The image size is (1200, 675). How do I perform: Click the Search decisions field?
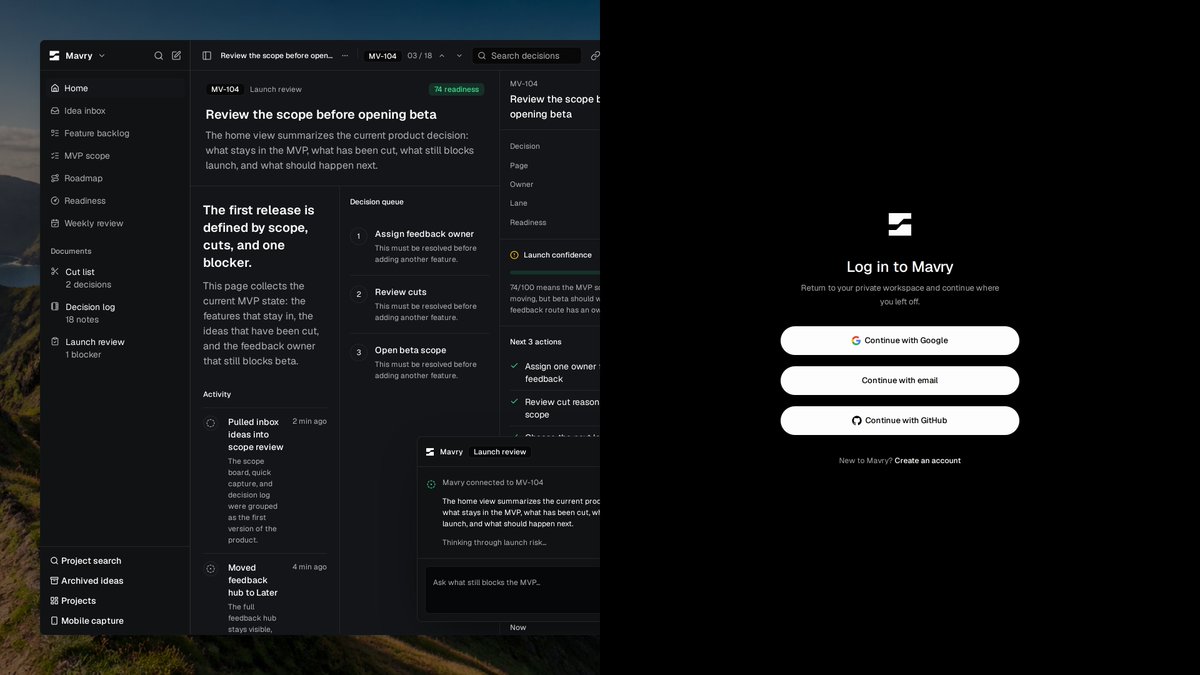click(526, 56)
